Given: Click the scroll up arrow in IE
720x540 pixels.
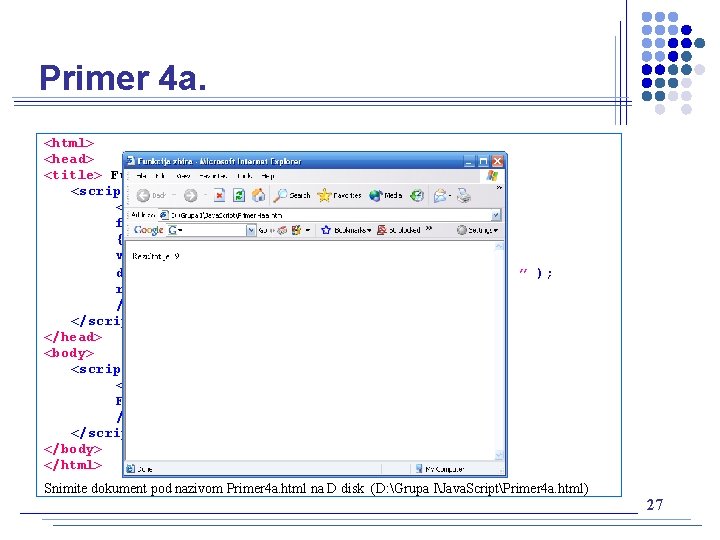Looking at the screenshot, I should 499,247.
